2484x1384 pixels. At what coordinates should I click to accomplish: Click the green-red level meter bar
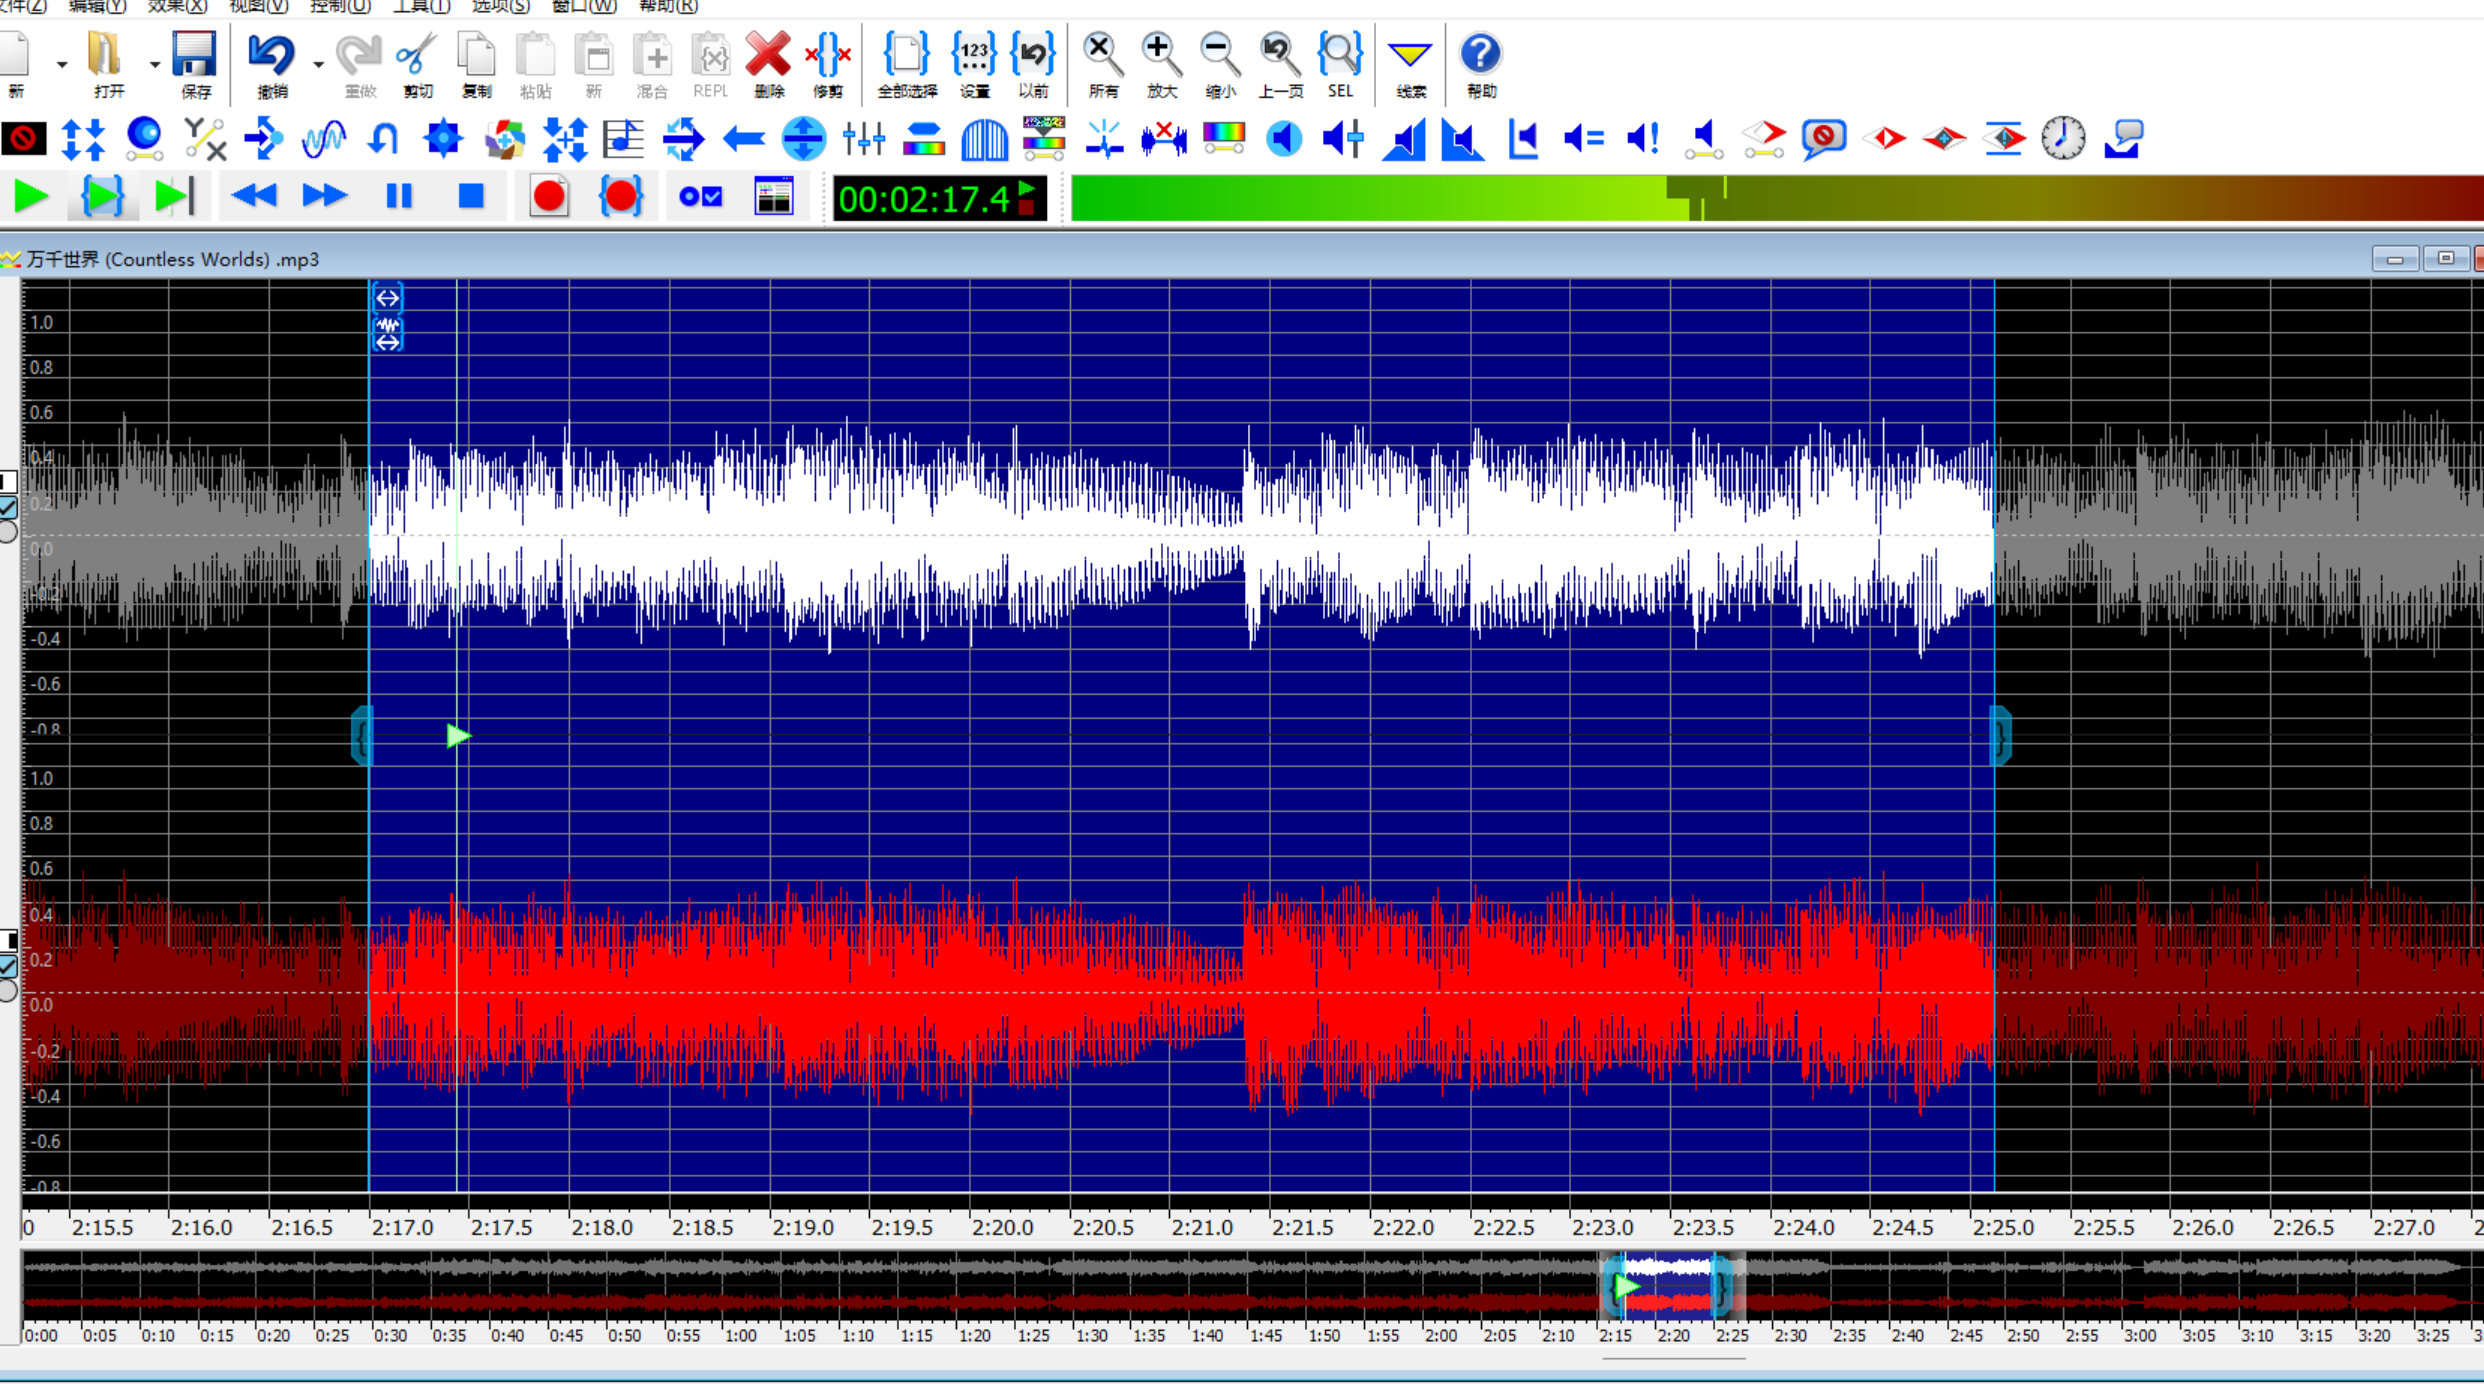[x=1777, y=198]
